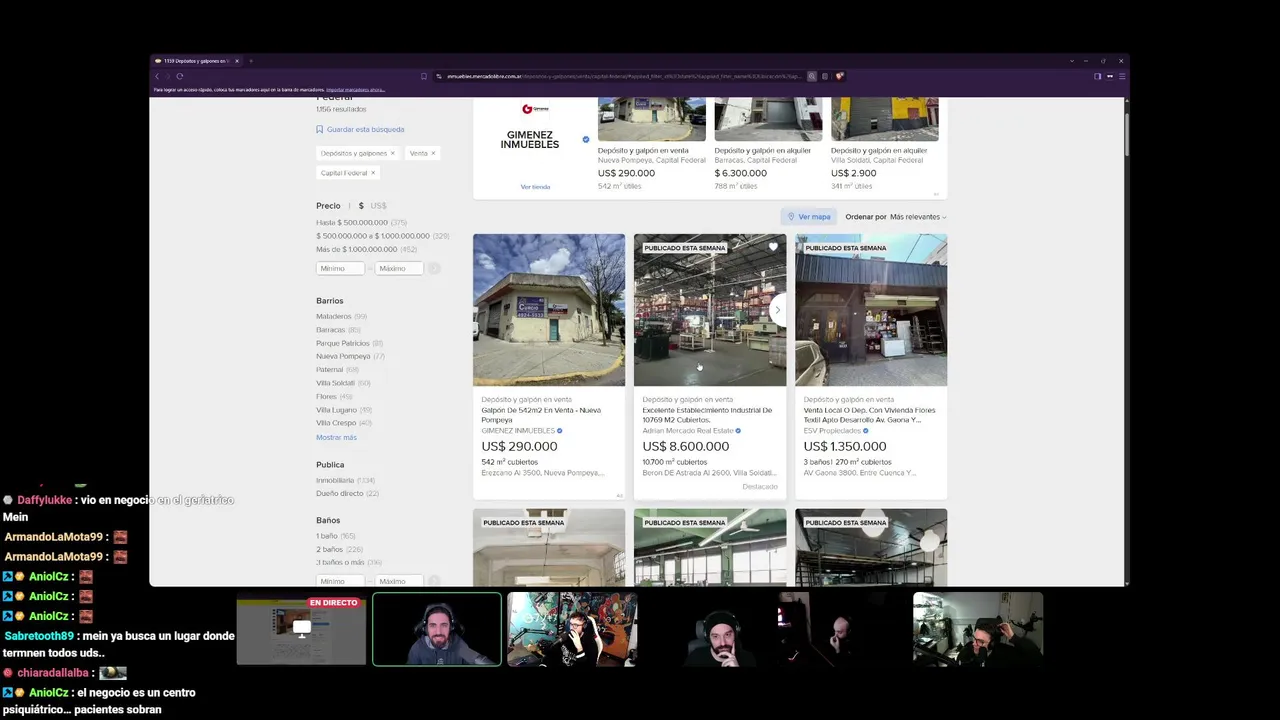This screenshot has width=1280, height=720.
Task: Click the Gimenez Inmuebles logo
Action: tap(535, 109)
